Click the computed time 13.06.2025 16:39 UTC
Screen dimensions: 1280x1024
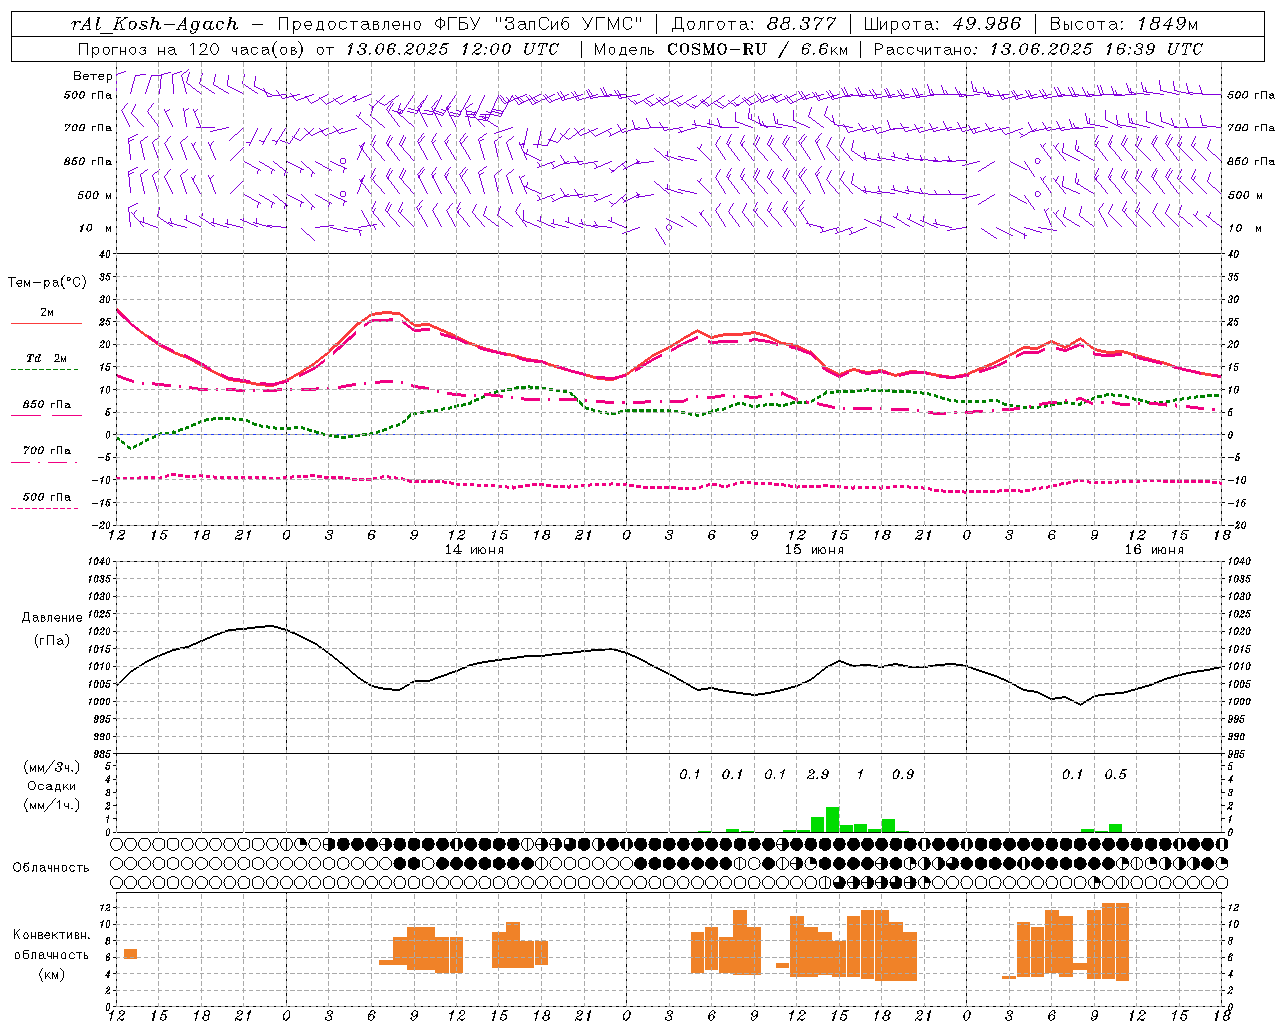[x=1096, y=49]
